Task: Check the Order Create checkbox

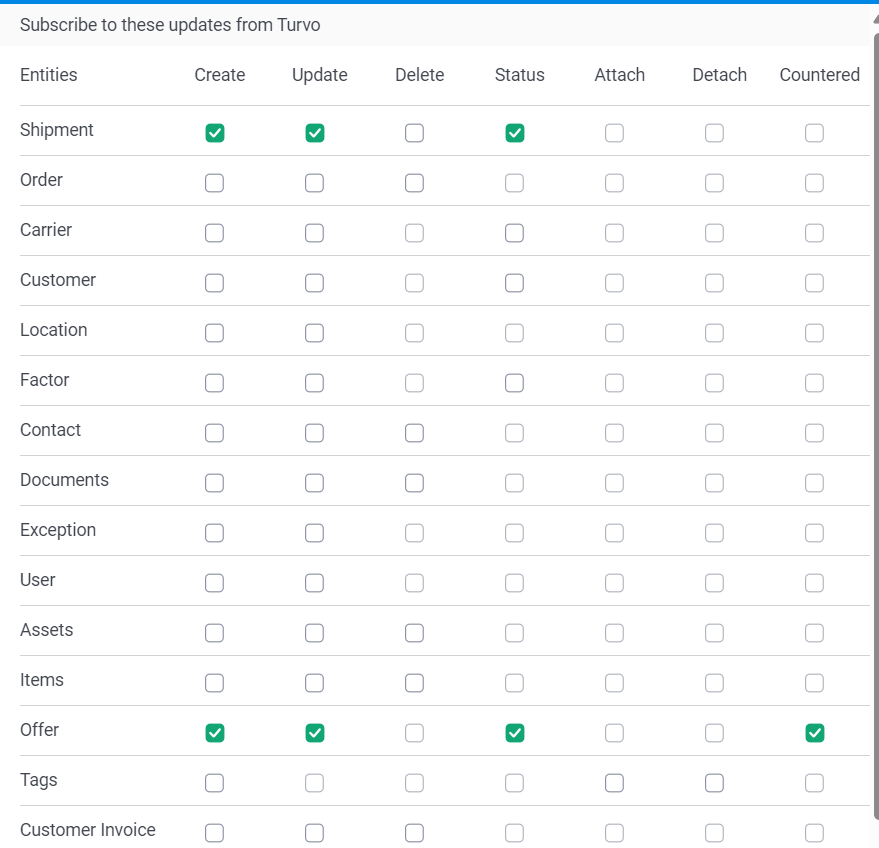Action: click(215, 183)
